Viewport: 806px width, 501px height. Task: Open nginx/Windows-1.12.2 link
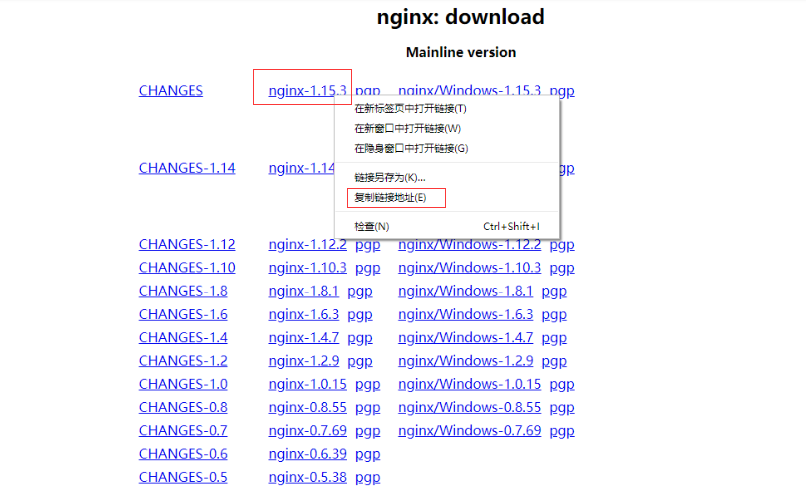[x=469, y=244]
